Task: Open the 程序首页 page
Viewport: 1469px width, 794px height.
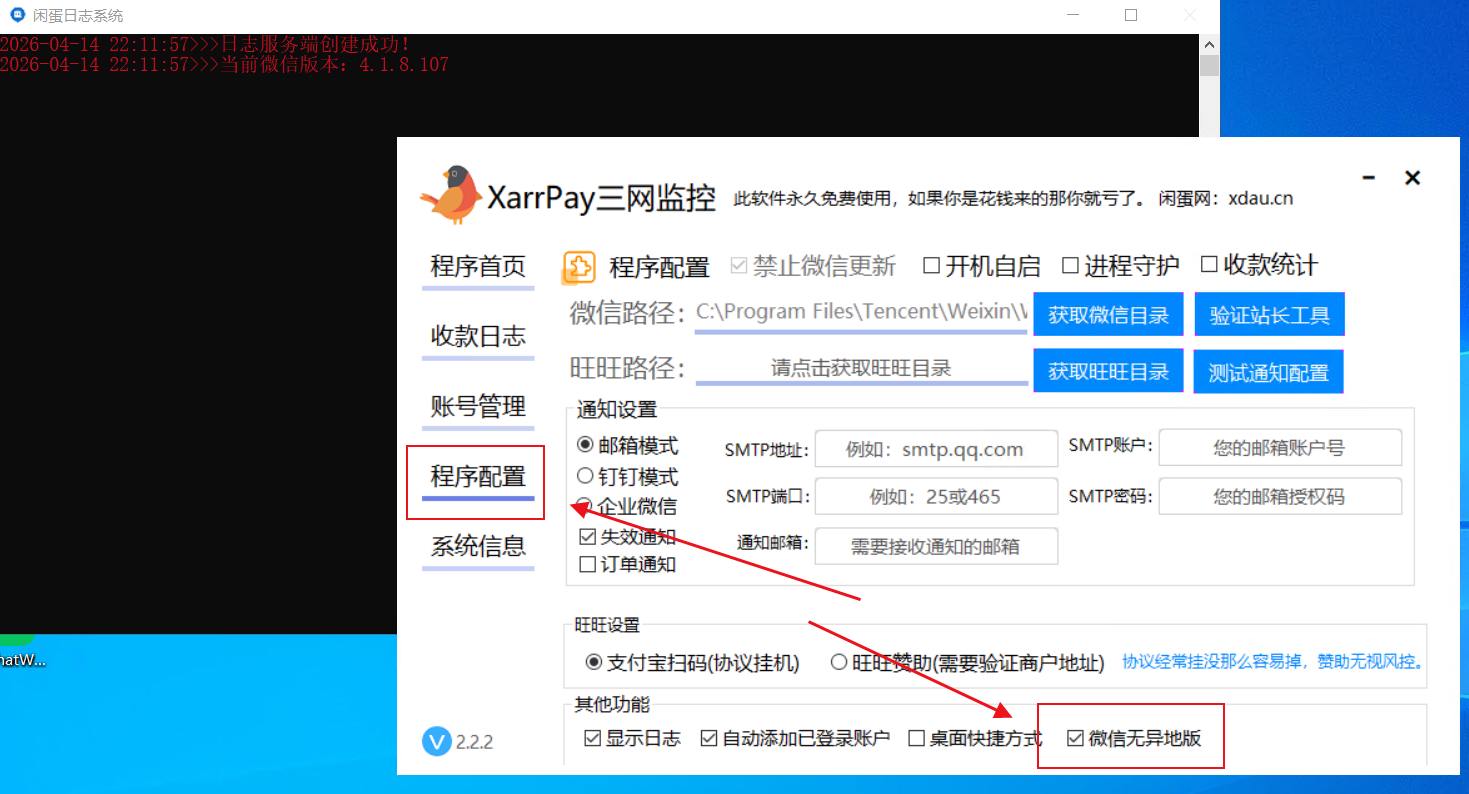Action: pyautogui.click(x=477, y=267)
